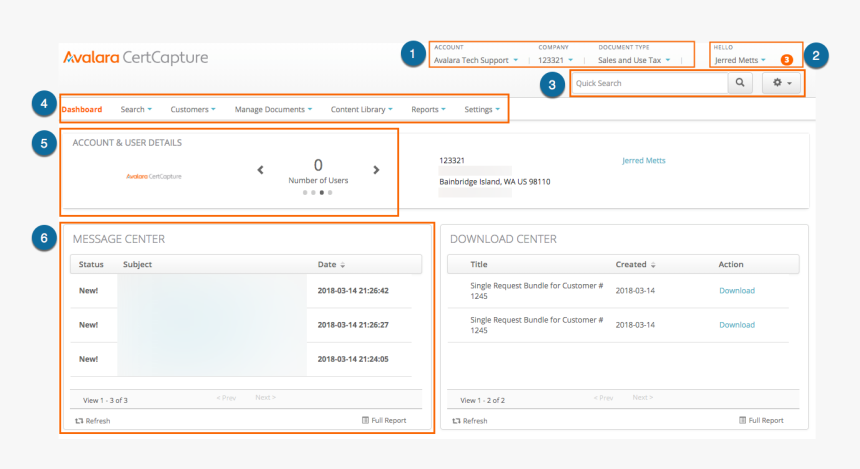Expand the Reports menu
Image resolution: width=860 pixels, height=469 pixels.
click(428, 109)
